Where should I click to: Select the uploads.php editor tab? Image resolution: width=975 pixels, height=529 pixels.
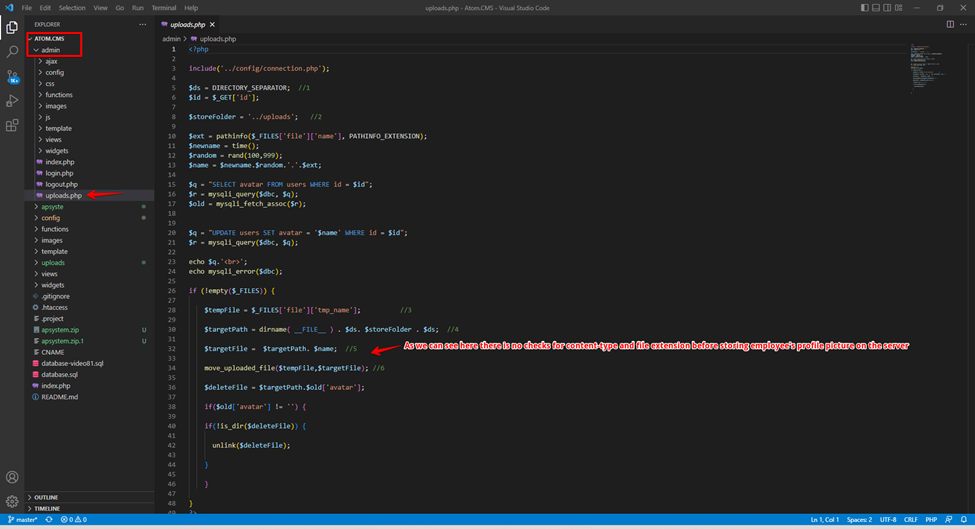(x=188, y=25)
